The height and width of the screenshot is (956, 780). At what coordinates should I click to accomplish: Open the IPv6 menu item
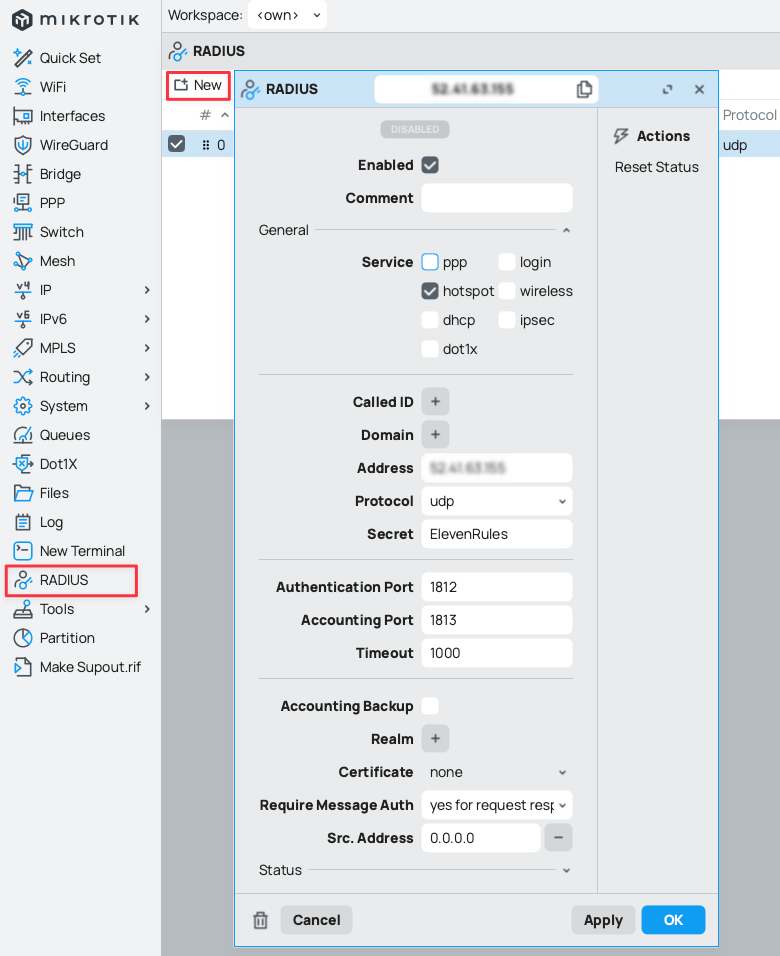(82, 319)
